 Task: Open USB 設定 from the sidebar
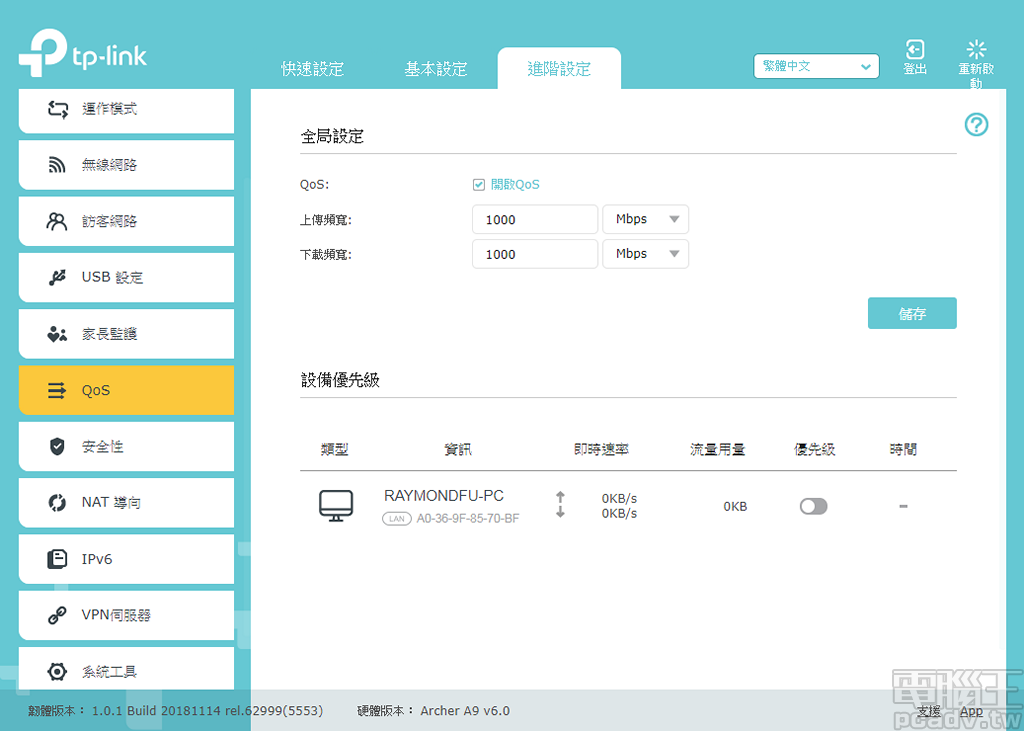57,277
